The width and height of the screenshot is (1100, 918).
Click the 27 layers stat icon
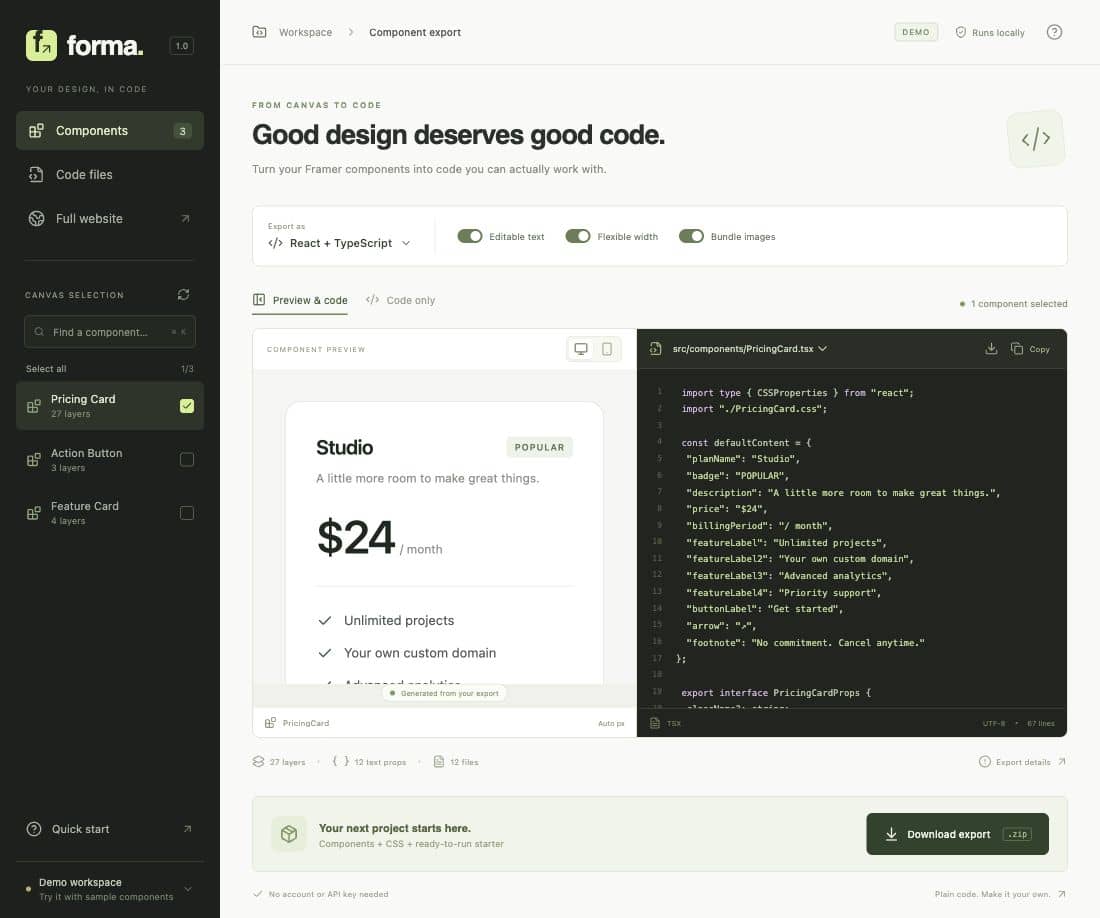258,762
